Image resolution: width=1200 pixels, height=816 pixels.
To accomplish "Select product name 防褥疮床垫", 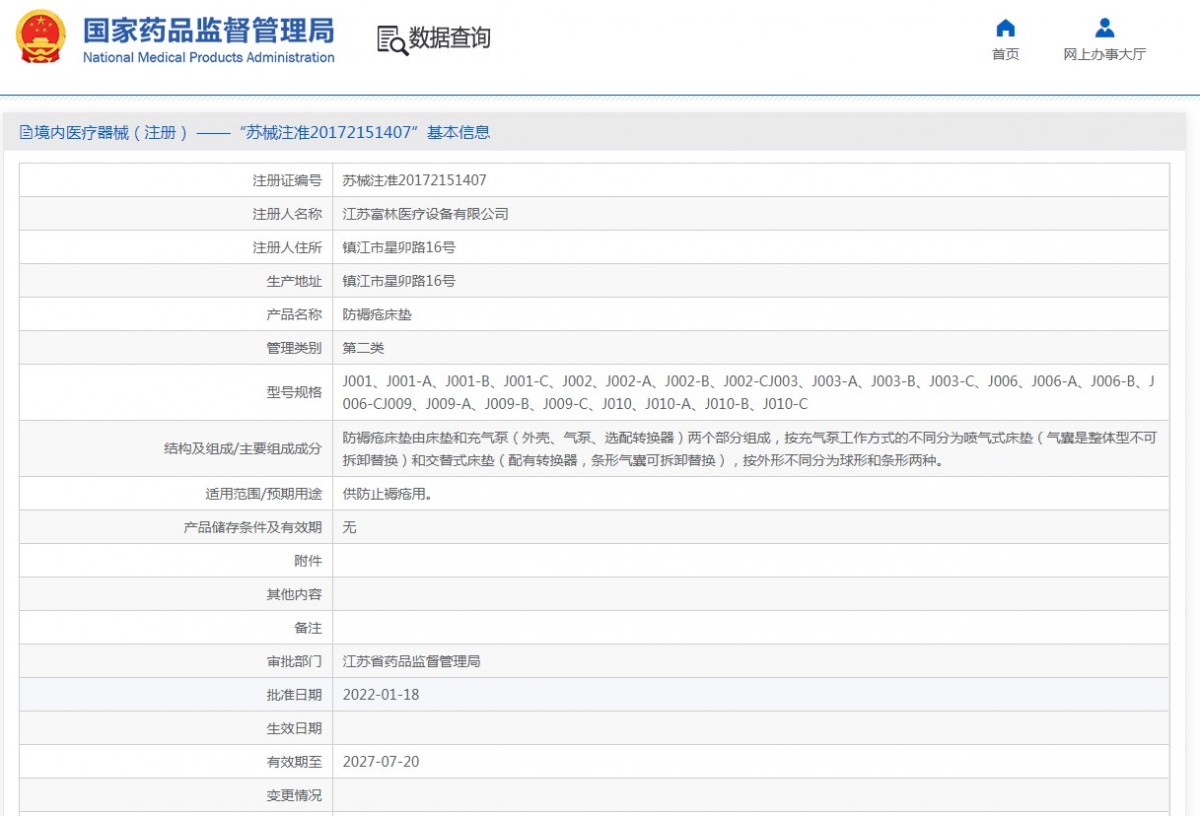I will tap(377, 315).
